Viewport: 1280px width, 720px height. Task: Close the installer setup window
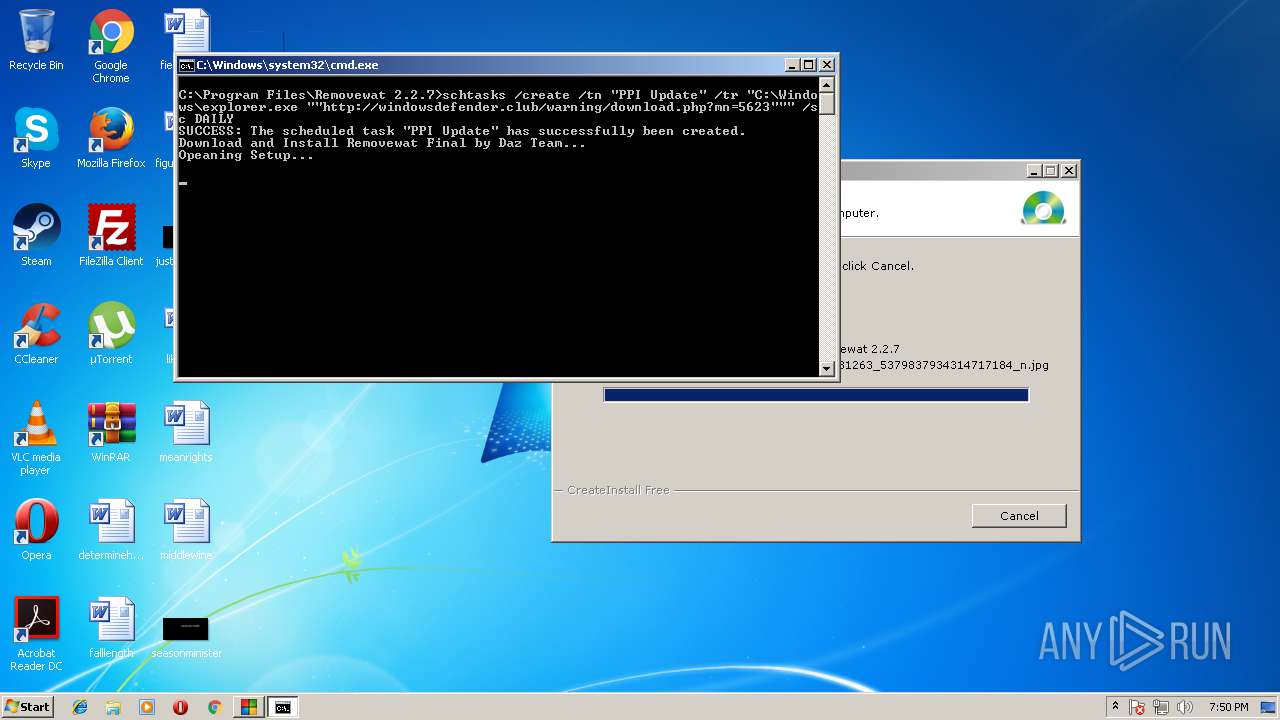click(1069, 171)
